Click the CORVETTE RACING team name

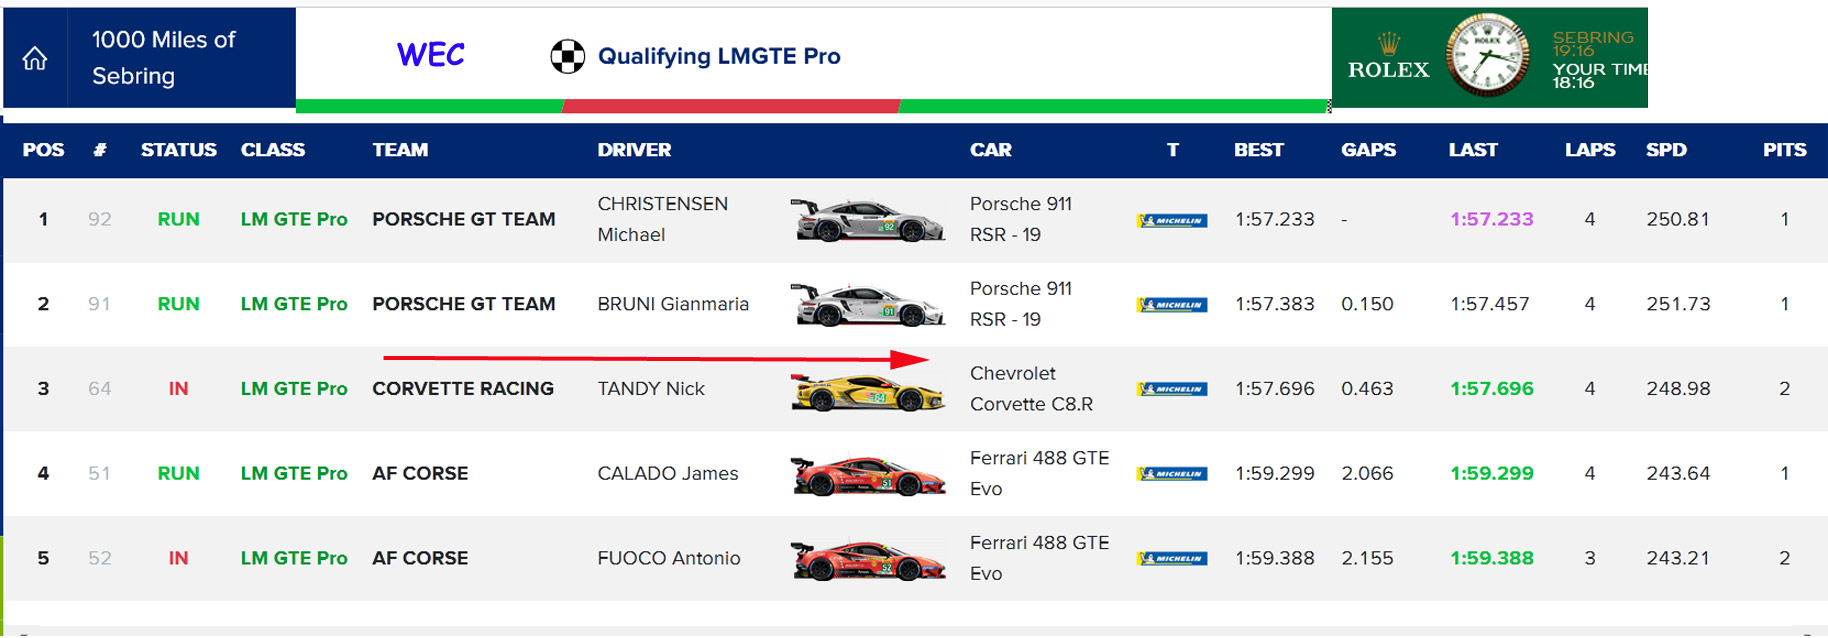(x=463, y=389)
